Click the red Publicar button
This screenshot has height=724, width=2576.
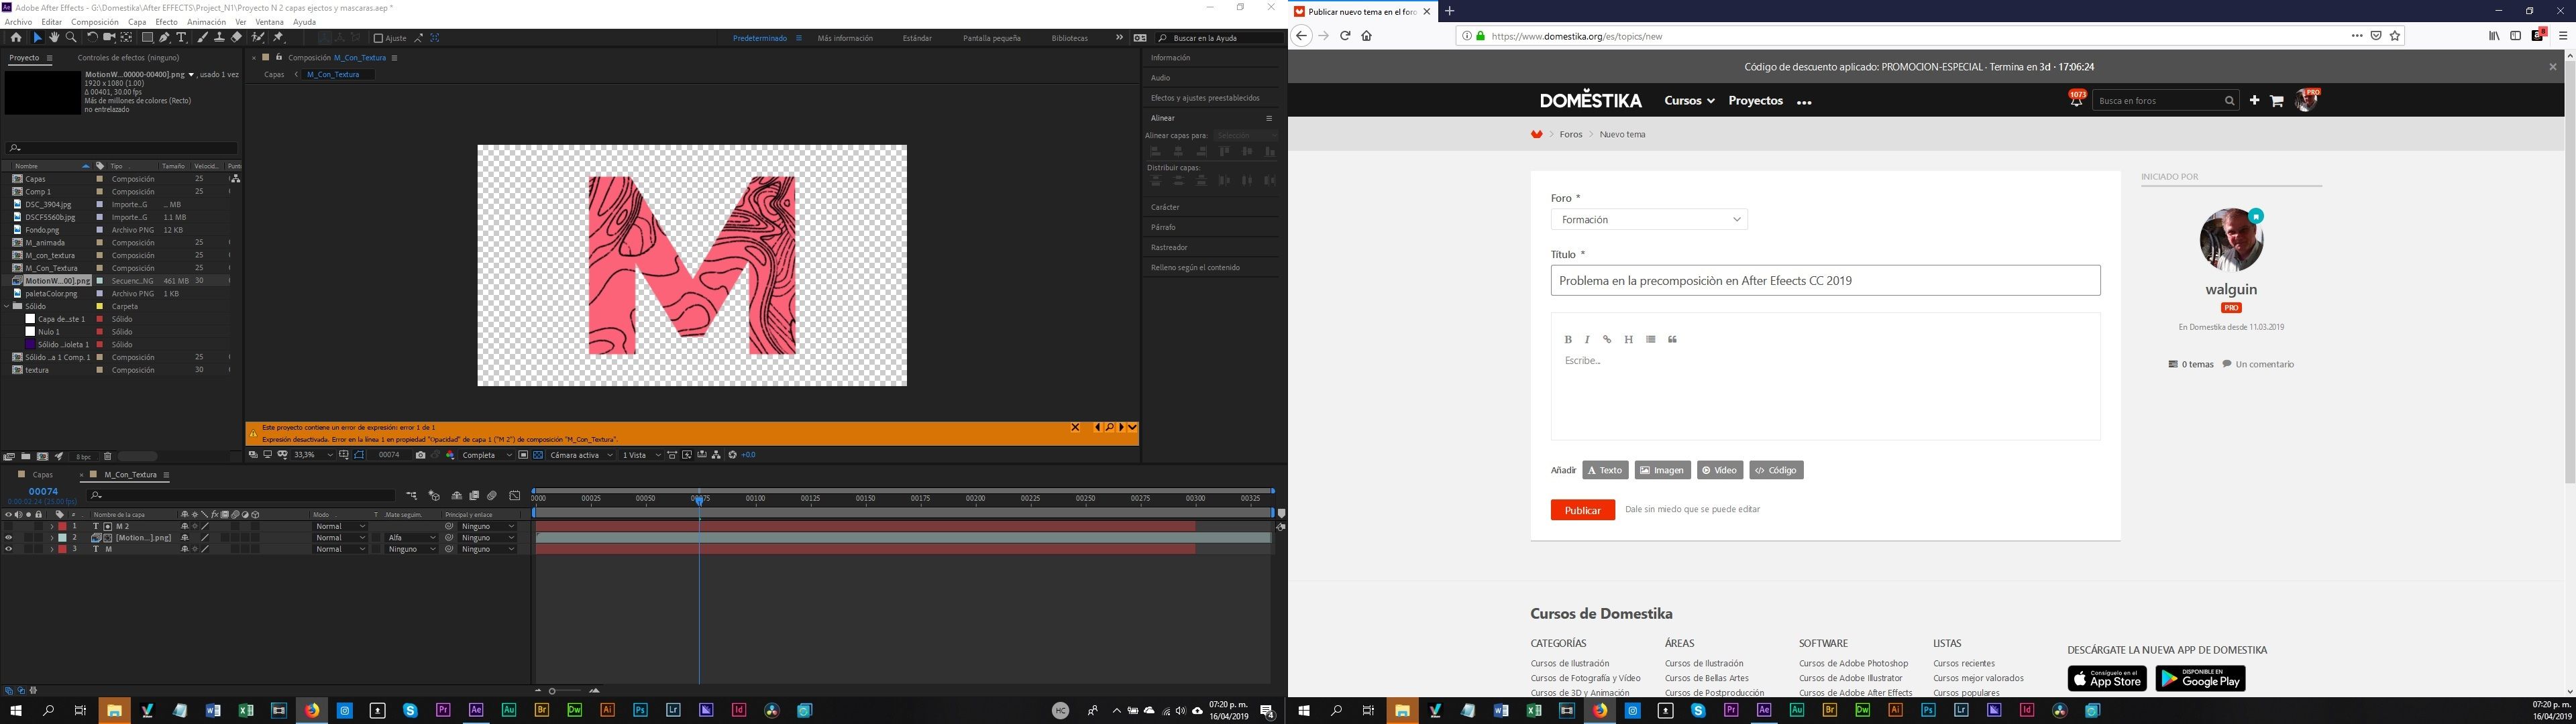[x=1582, y=510]
